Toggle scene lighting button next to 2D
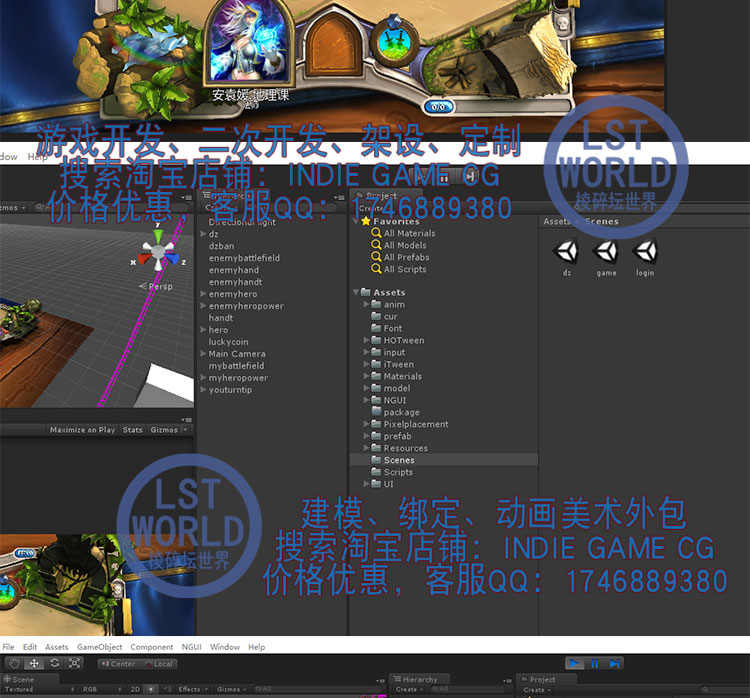This screenshot has height=698, width=750. 151,689
